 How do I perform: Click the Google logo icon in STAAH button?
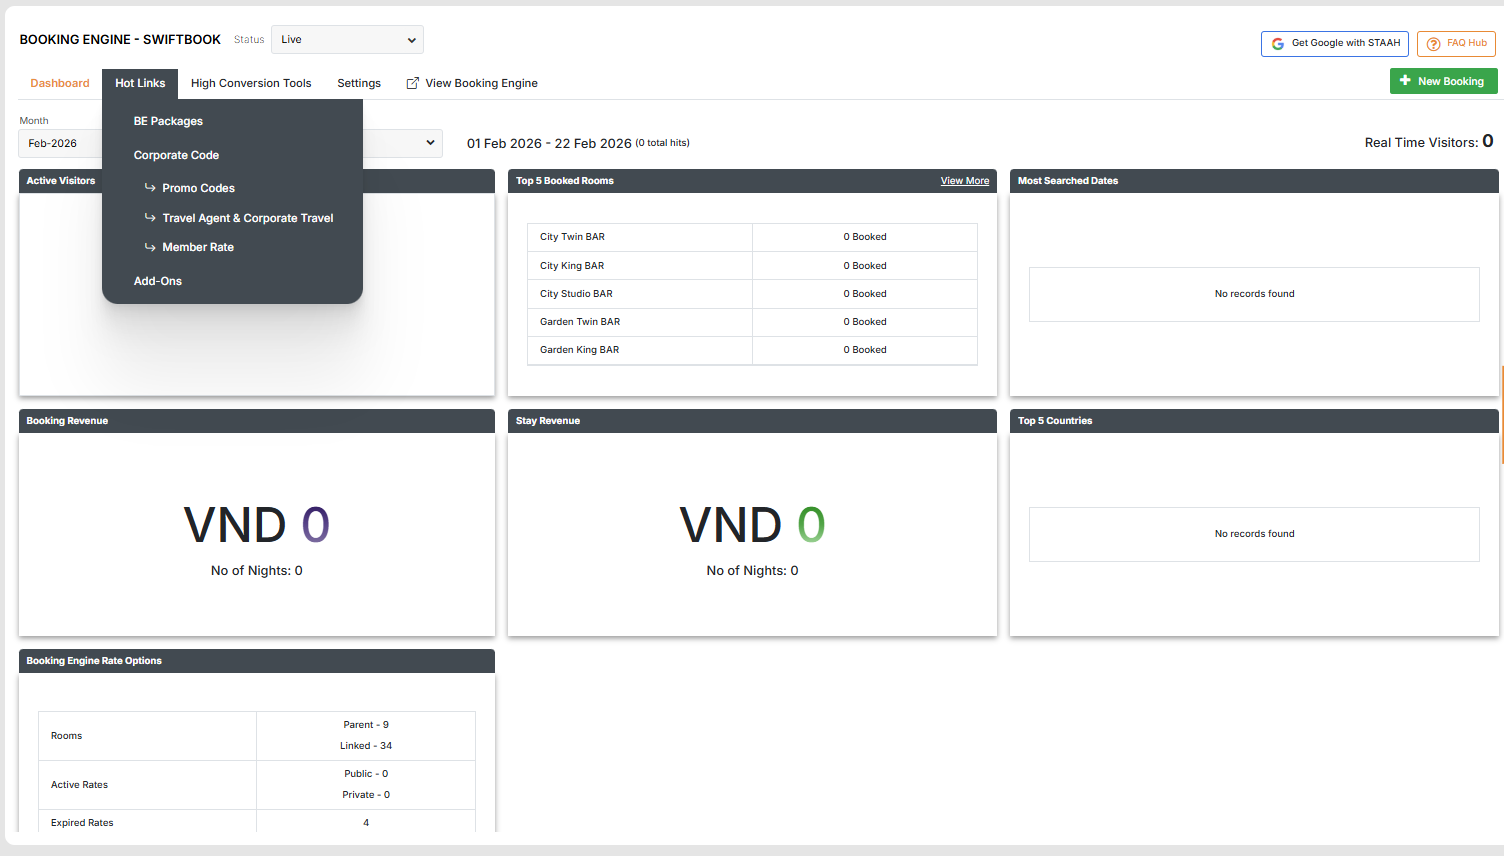[1277, 44]
